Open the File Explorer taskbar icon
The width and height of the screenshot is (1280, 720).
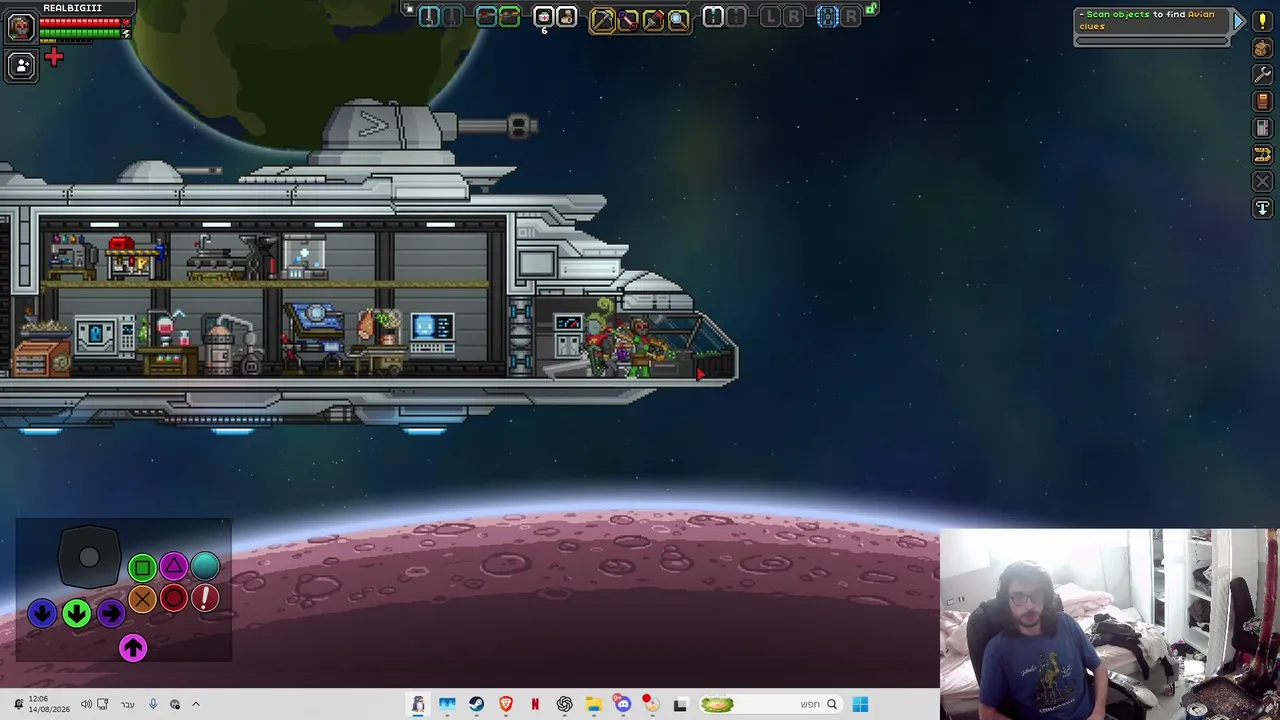[594, 704]
